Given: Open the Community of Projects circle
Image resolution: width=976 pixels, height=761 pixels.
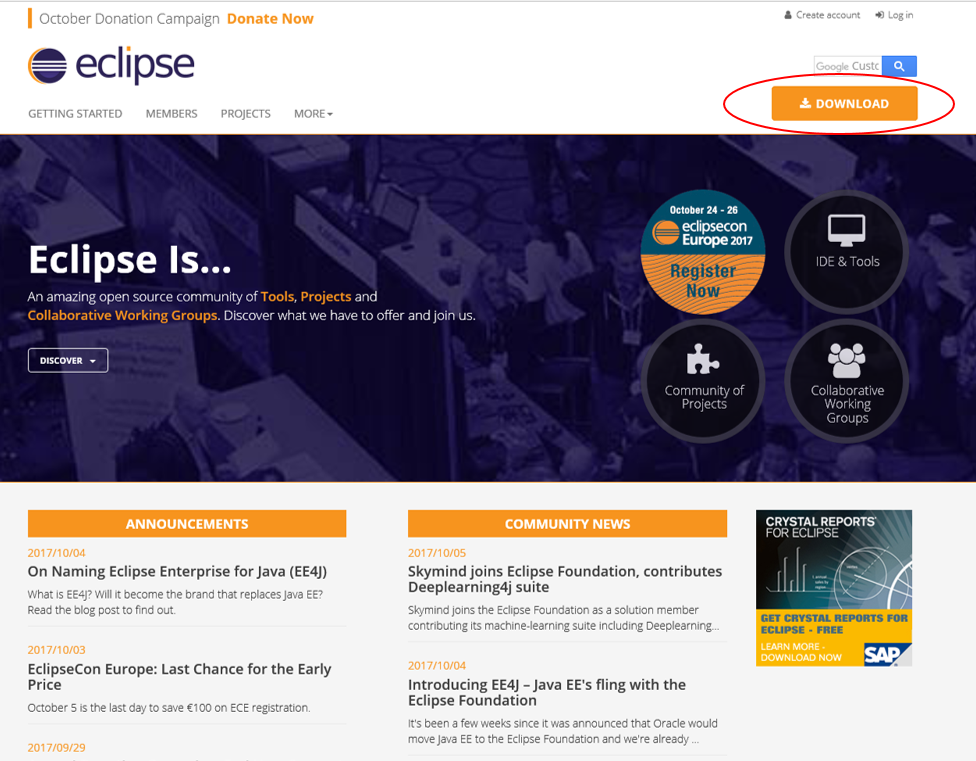Looking at the screenshot, I should (x=703, y=381).
